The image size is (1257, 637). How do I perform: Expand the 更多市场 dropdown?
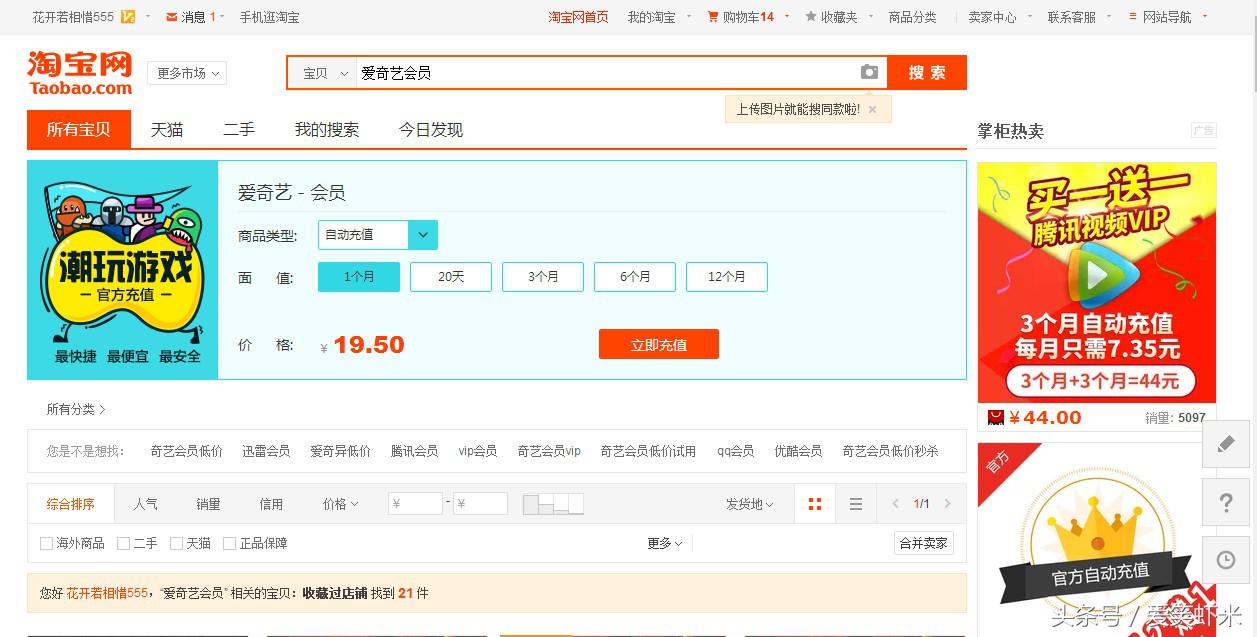[186, 72]
